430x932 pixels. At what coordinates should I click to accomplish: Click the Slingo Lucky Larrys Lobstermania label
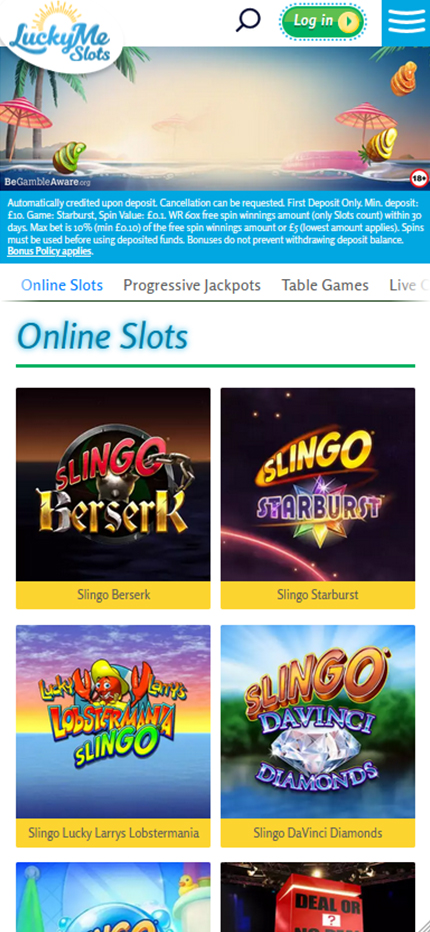(113, 833)
